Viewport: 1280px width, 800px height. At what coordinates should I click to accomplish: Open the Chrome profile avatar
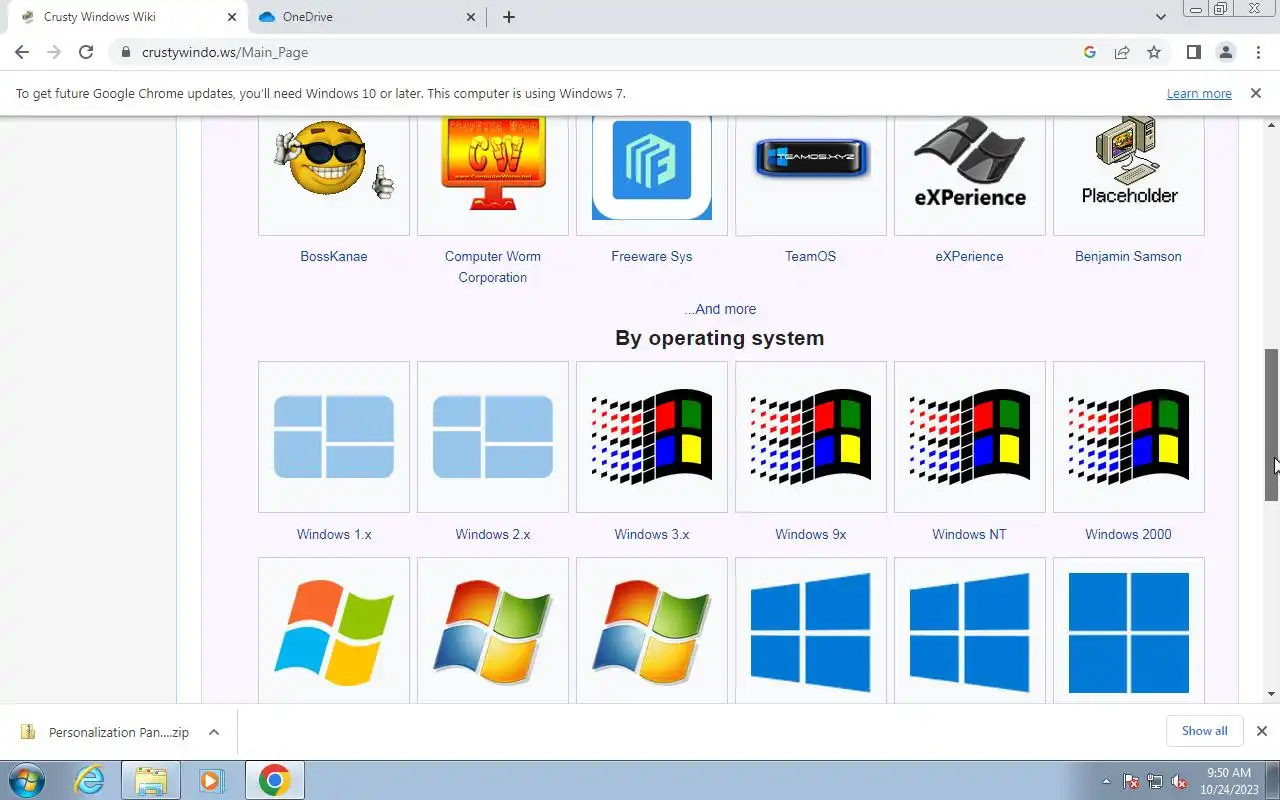click(x=1225, y=52)
